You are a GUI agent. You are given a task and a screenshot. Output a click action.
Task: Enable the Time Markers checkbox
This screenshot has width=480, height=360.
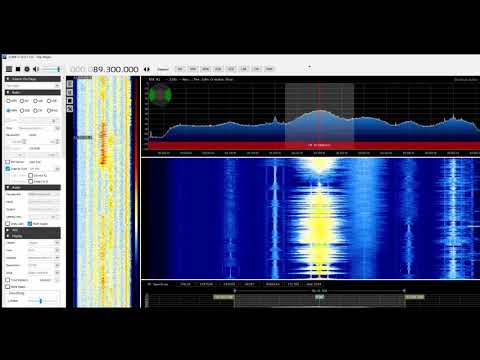tap(8, 280)
